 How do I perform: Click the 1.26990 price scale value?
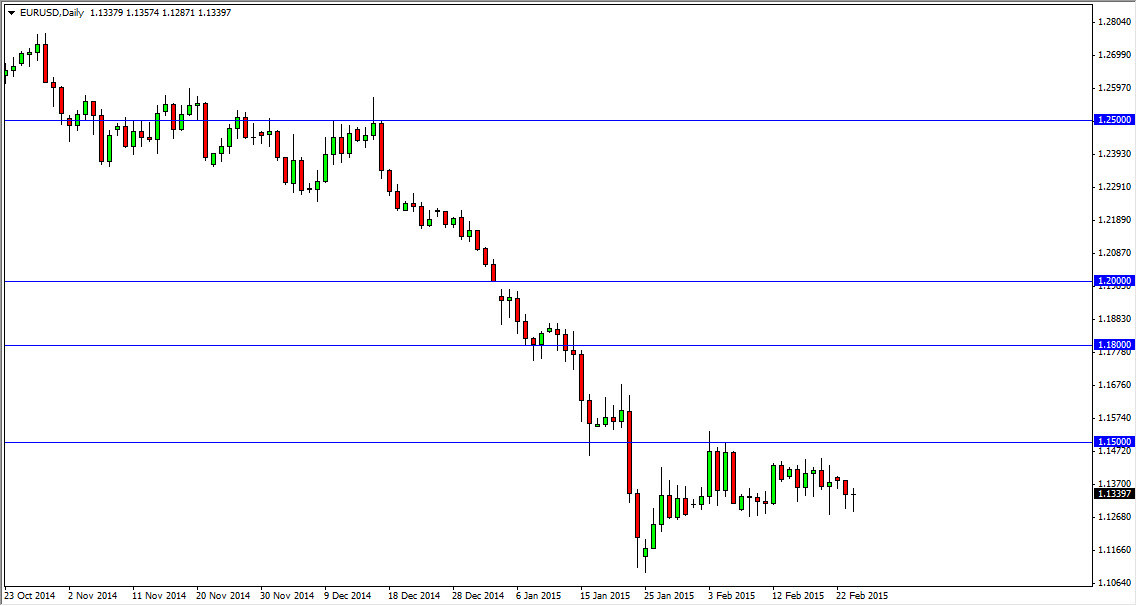pos(1115,55)
